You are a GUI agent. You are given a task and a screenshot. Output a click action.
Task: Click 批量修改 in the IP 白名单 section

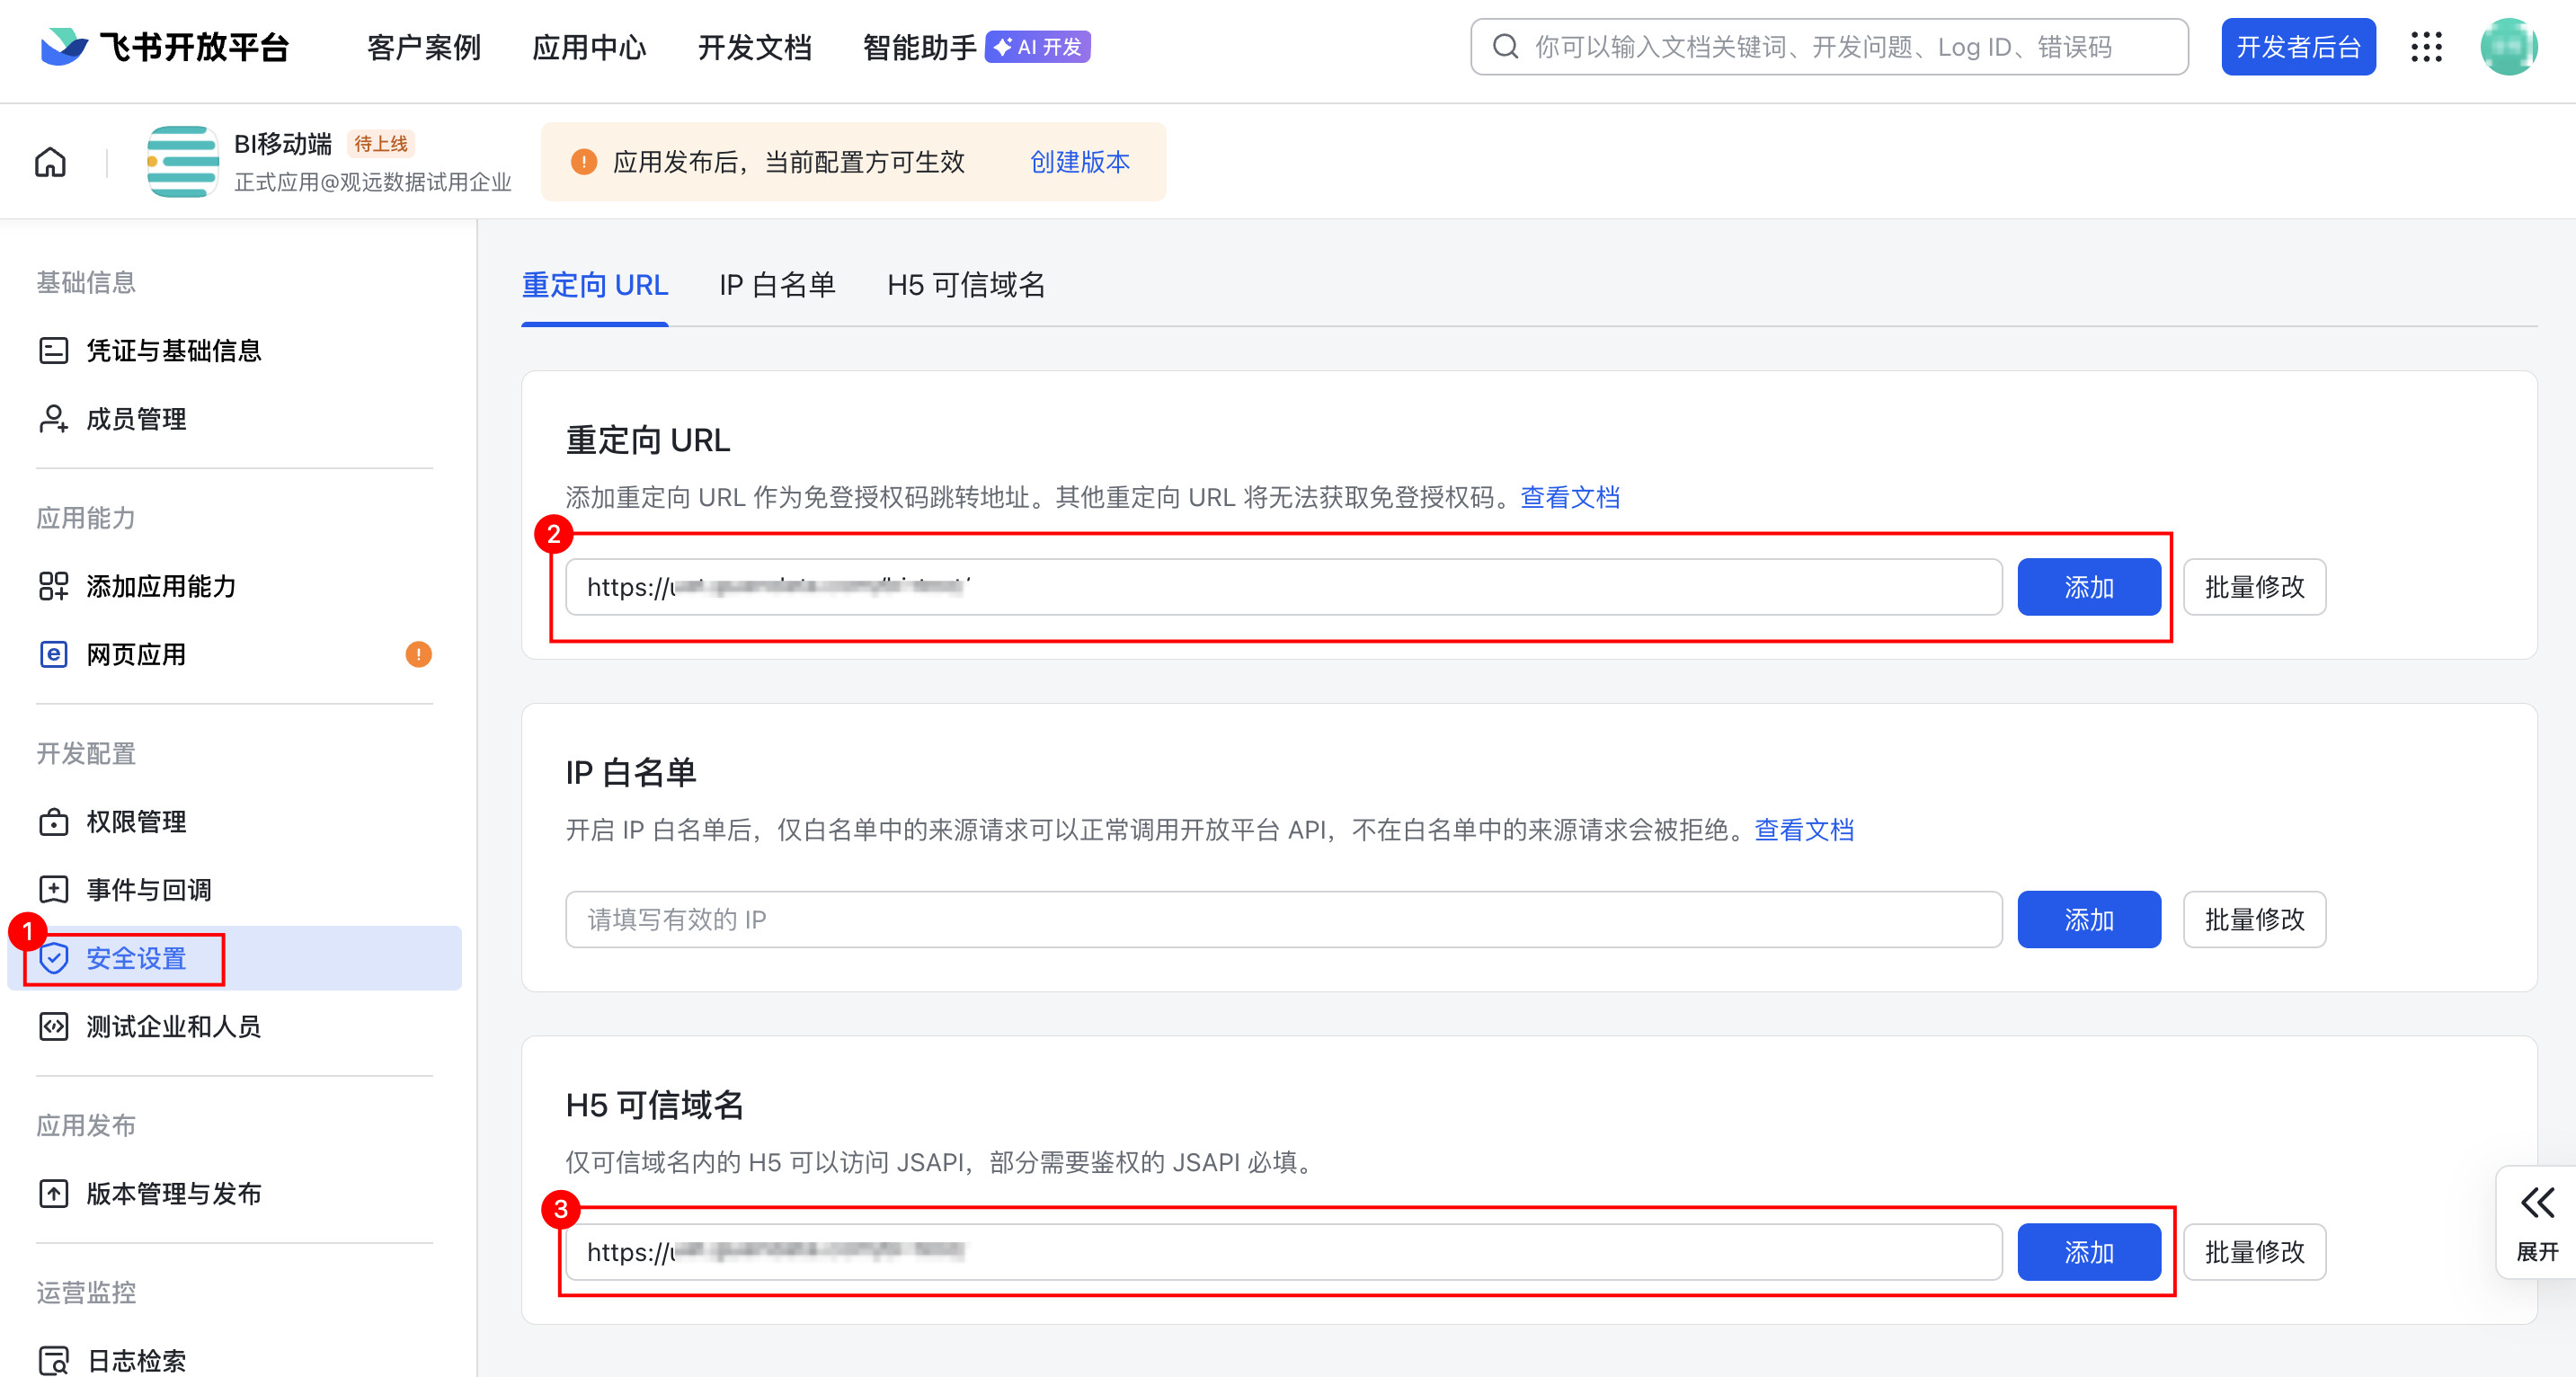2253,919
